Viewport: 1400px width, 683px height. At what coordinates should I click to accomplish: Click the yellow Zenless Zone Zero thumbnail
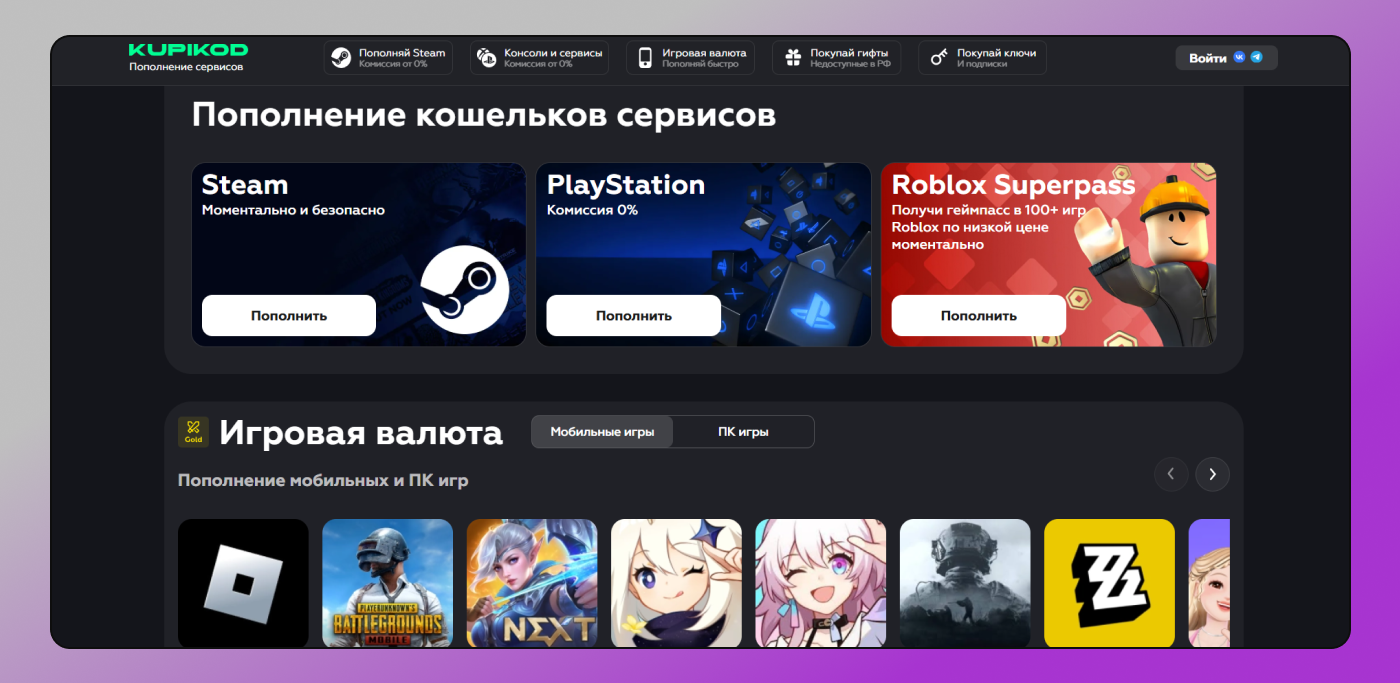pos(1109,583)
